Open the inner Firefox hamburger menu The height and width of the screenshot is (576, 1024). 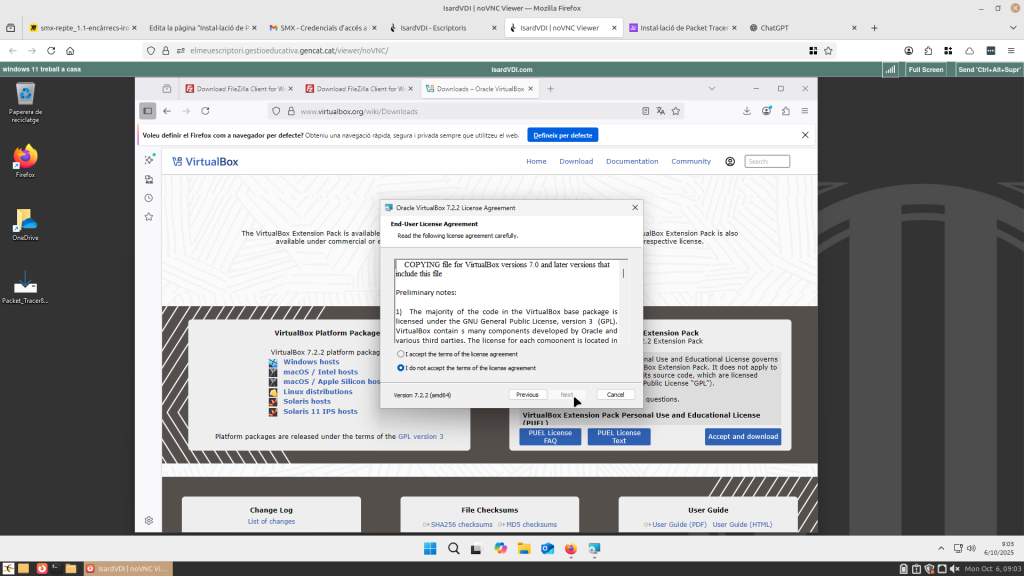click(x=805, y=111)
